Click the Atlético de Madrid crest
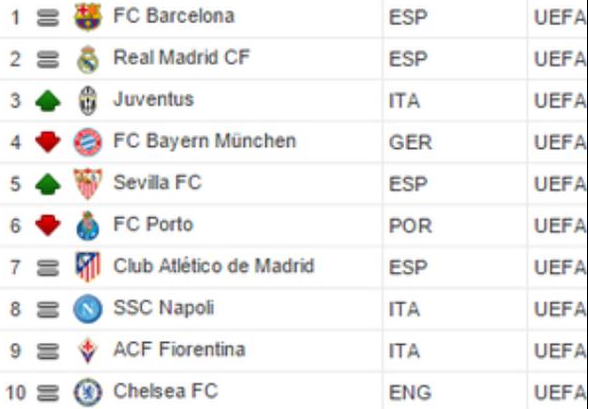The width and height of the screenshot is (589, 409). [88, 267]
